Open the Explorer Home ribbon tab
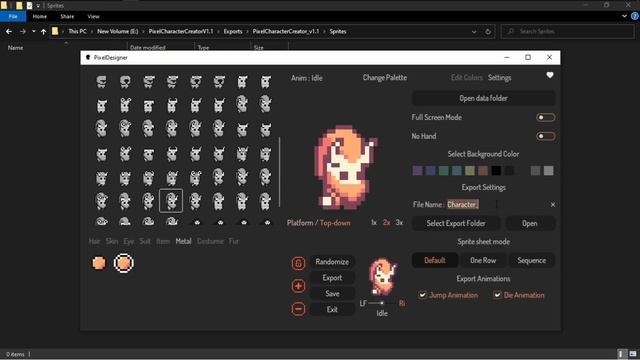 40,16
